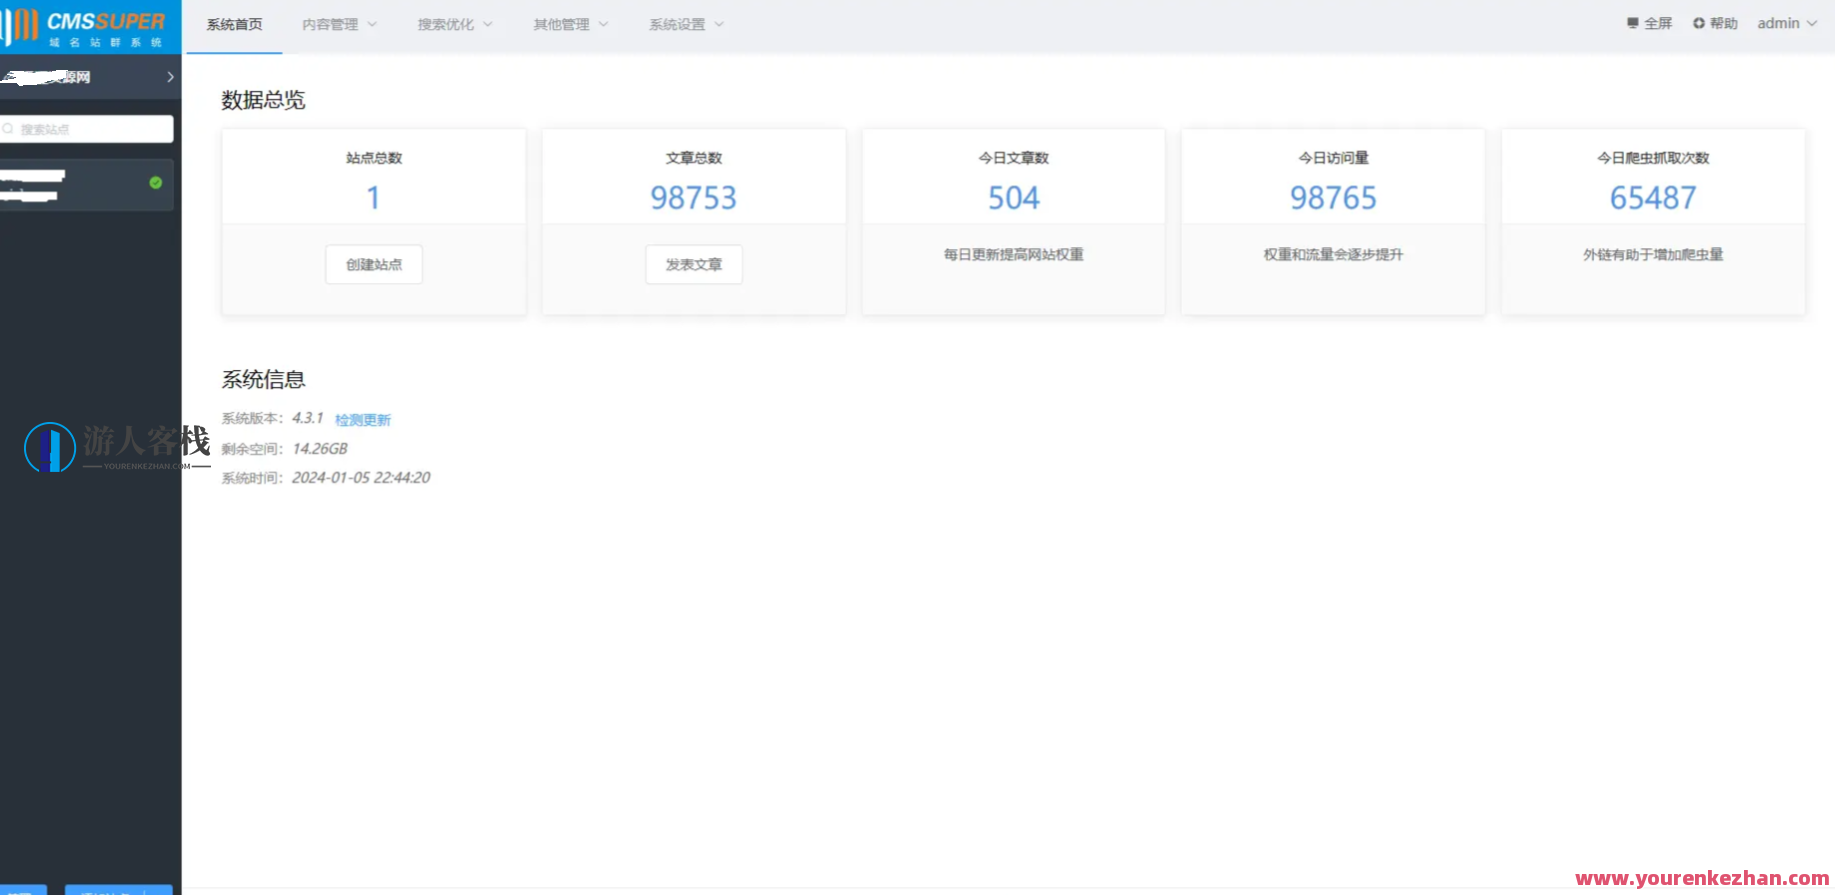Click the fullscreen monitor icon
This screenshot has height=895, width=1835.
[1632, 23]
